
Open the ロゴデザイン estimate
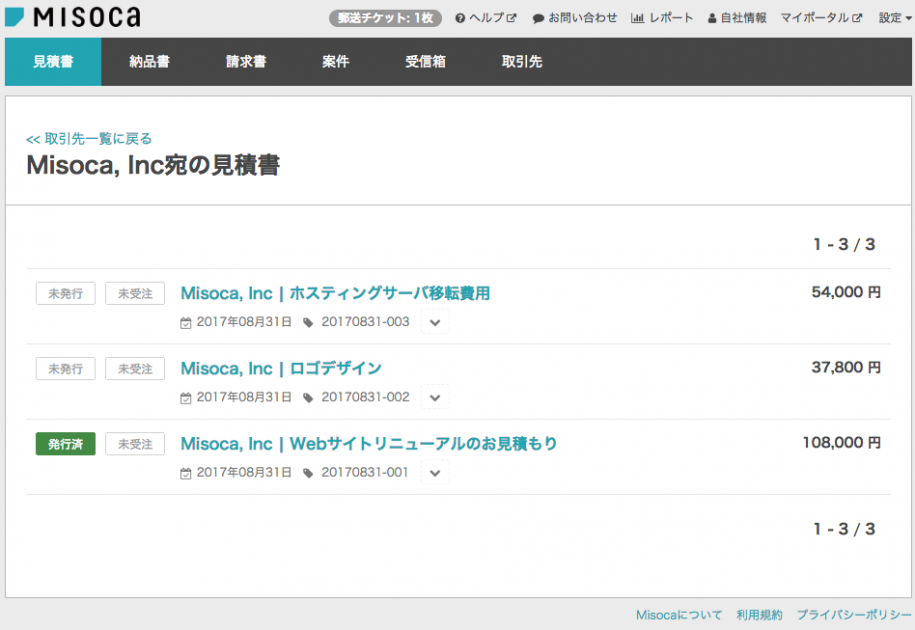click(x=281, y=368)
